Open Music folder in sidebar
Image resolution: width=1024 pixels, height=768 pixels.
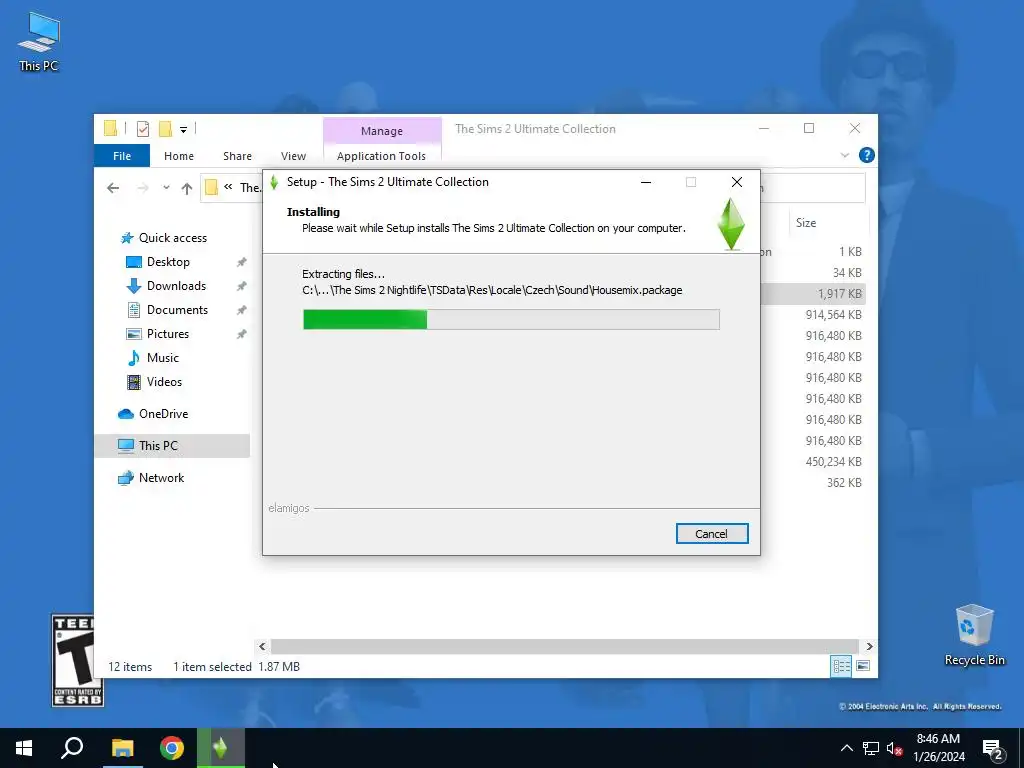pos(163,358)
